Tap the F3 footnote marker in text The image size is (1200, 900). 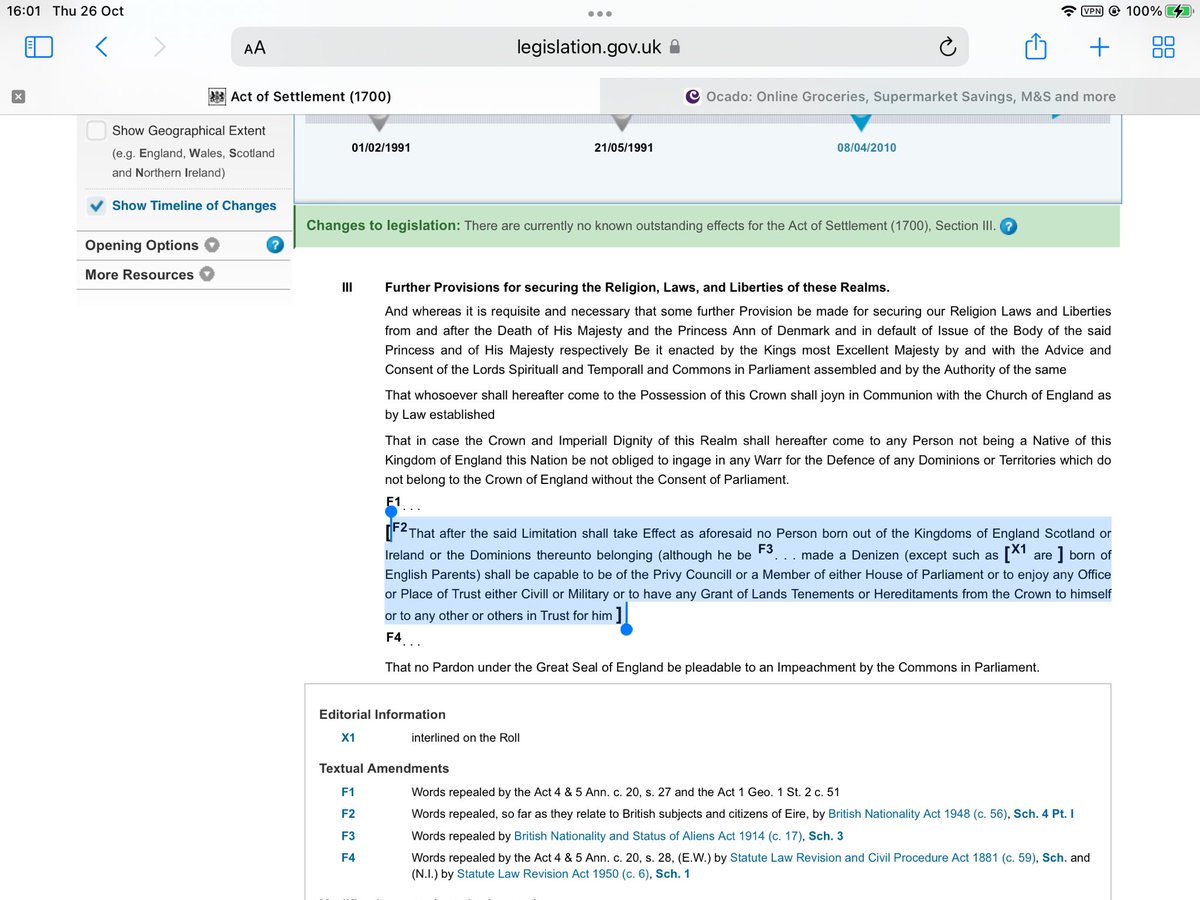(766, 550)
